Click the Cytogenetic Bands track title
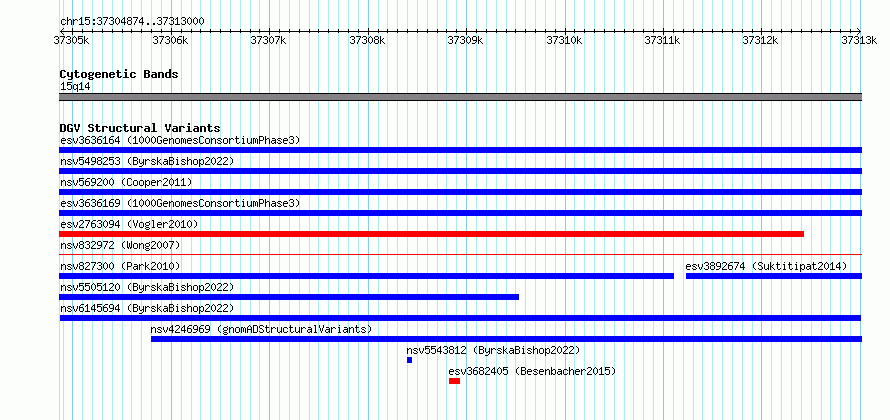The height and width of the screenshot is (420, 890). 119,74
